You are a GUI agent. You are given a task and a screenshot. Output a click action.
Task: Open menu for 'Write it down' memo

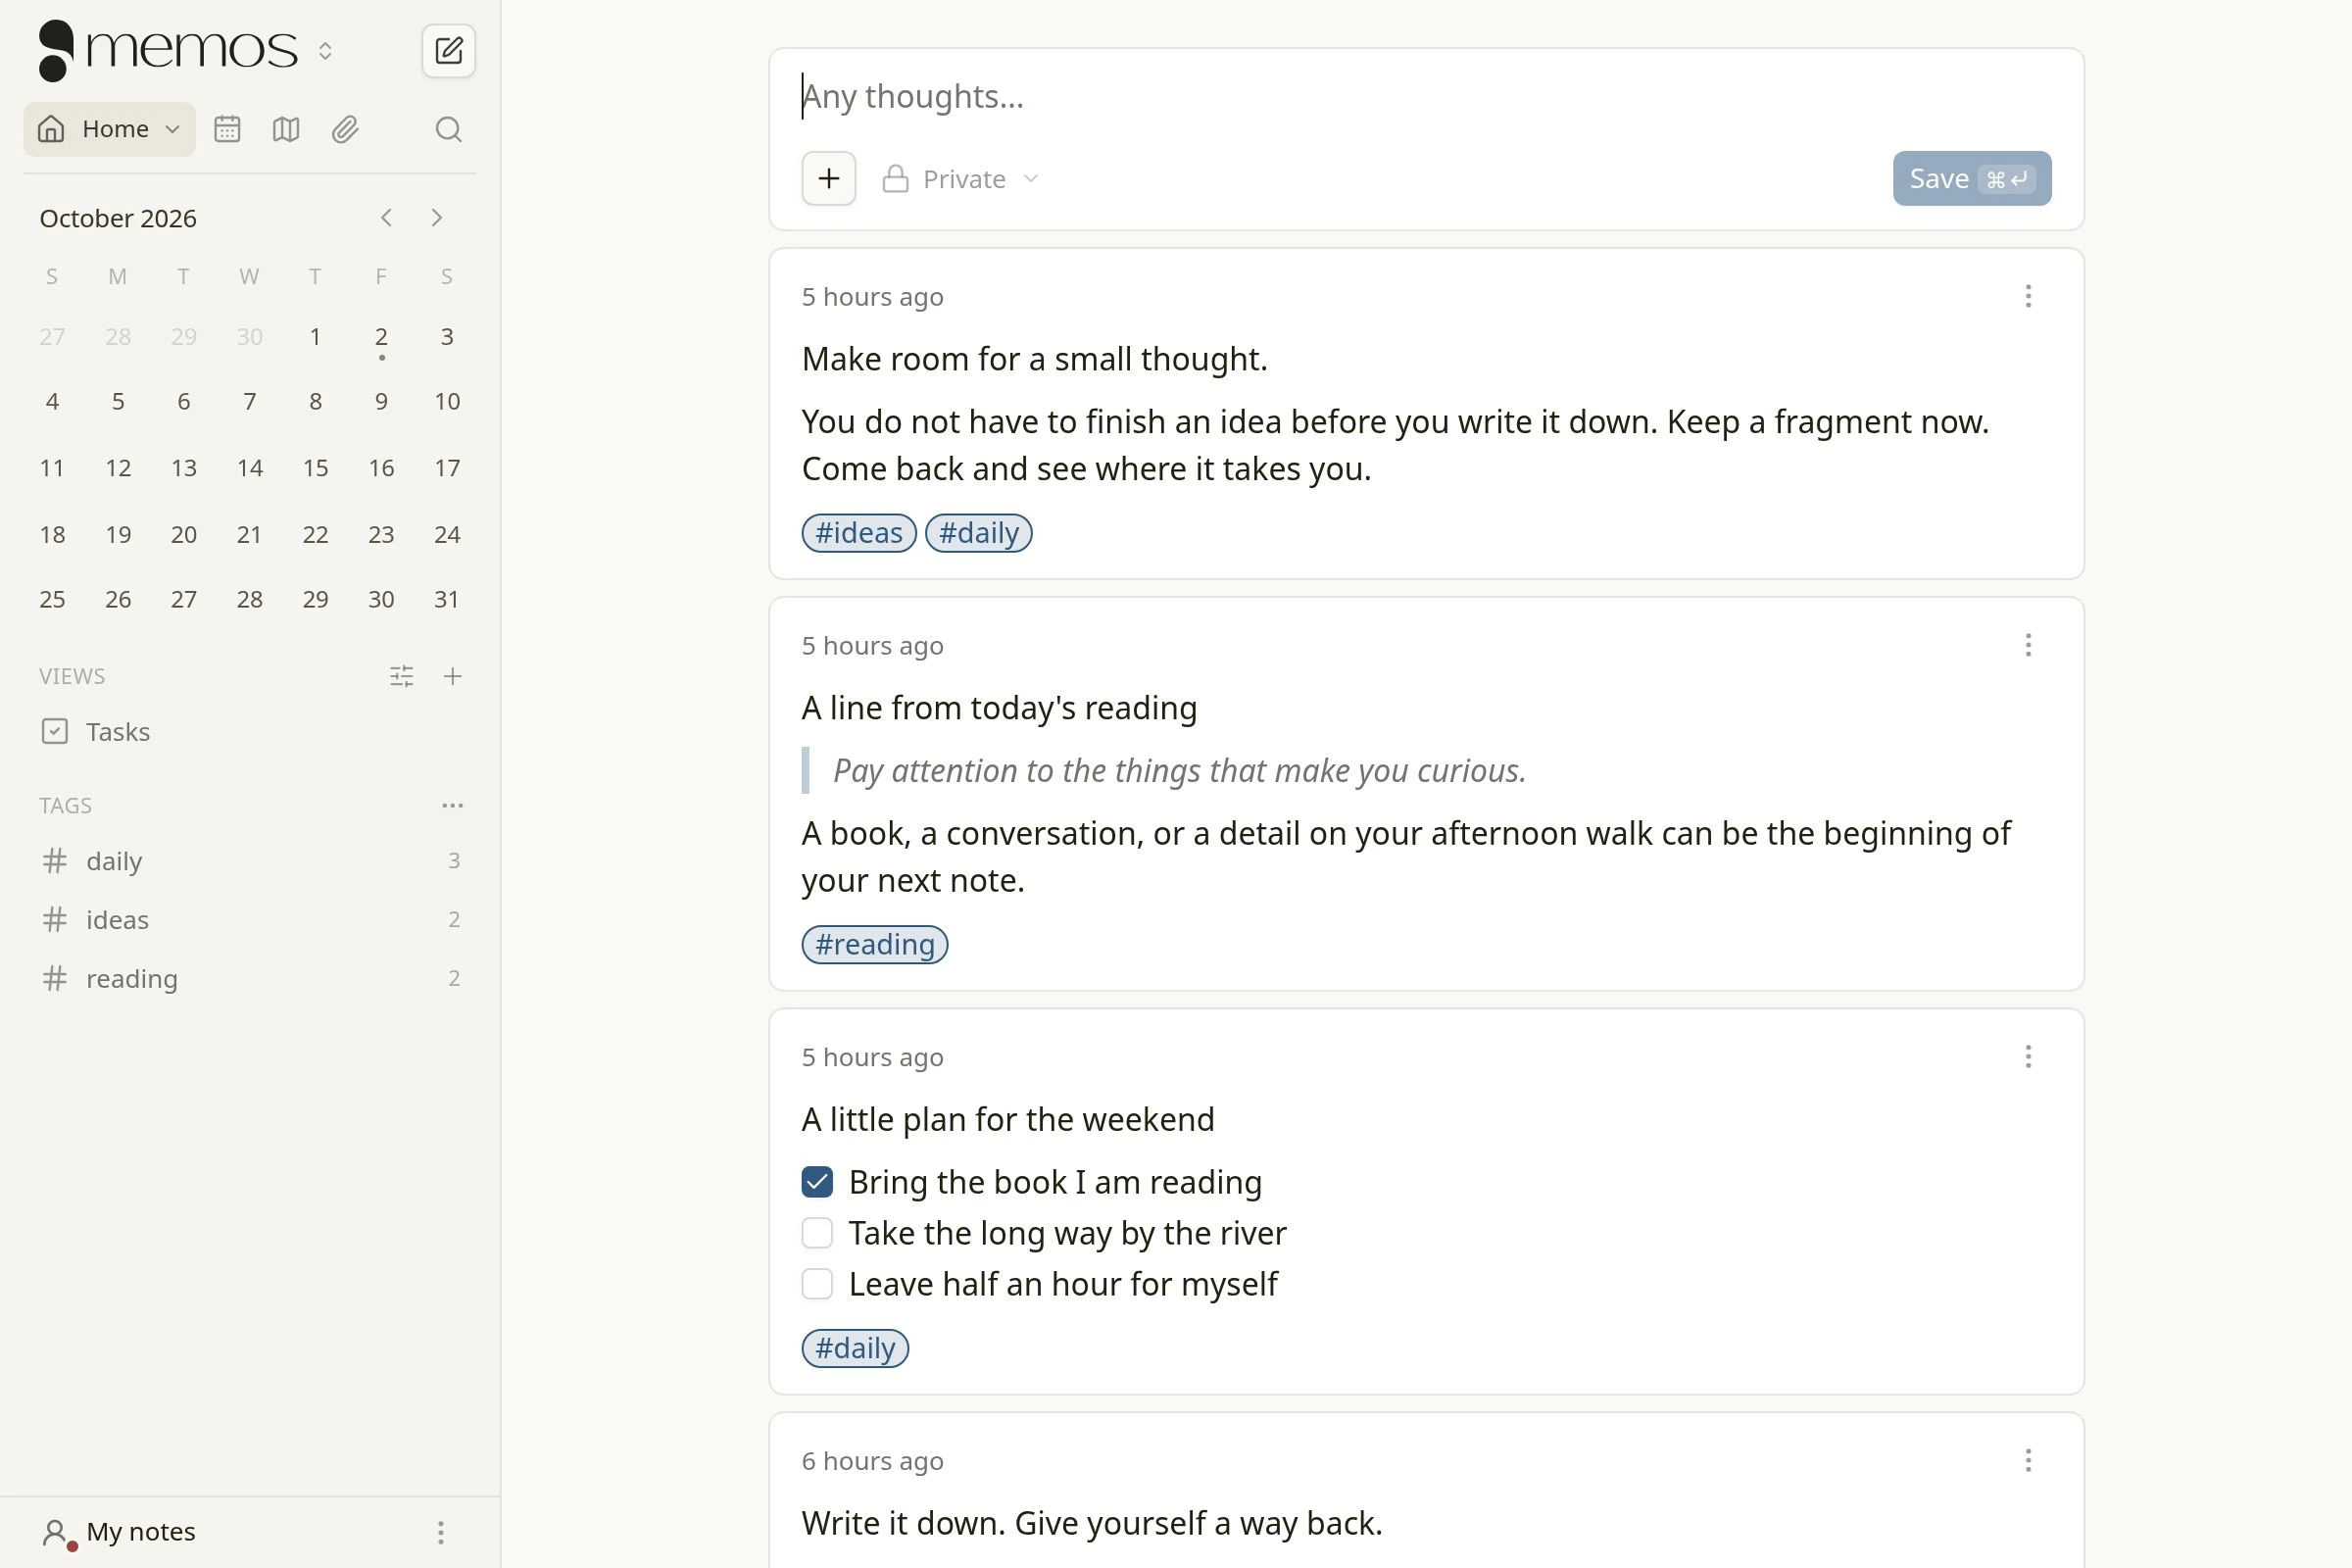pos(2028,1461)
